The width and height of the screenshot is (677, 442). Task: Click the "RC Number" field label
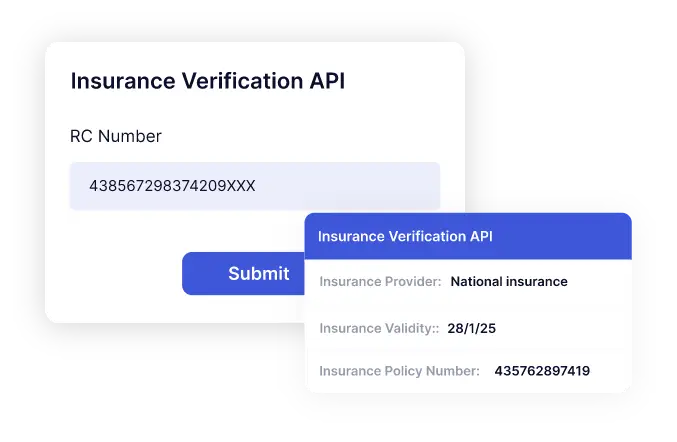(x=115, y=136)
